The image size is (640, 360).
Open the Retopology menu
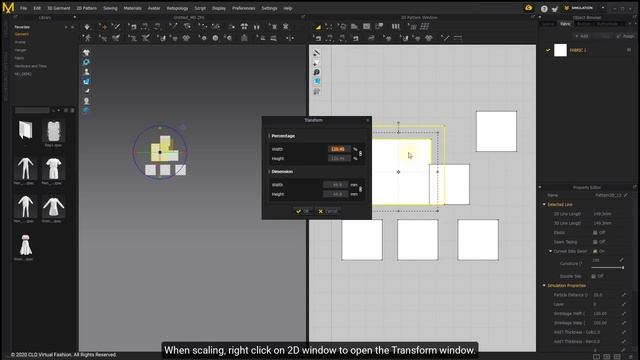[177, 8]
